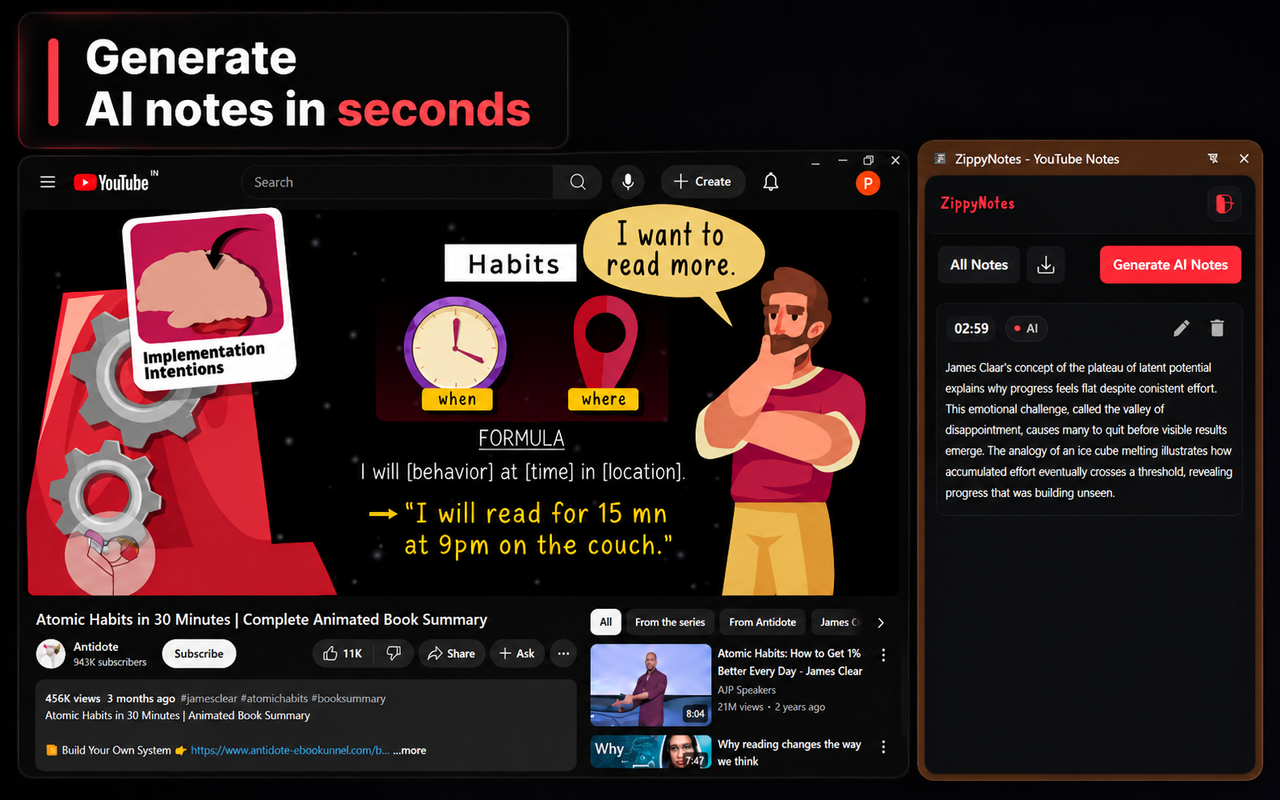The height and width of the screenshot is (800, 1280).
Task: Delete the 02:59 note
Action: (x=1217, y=328)
